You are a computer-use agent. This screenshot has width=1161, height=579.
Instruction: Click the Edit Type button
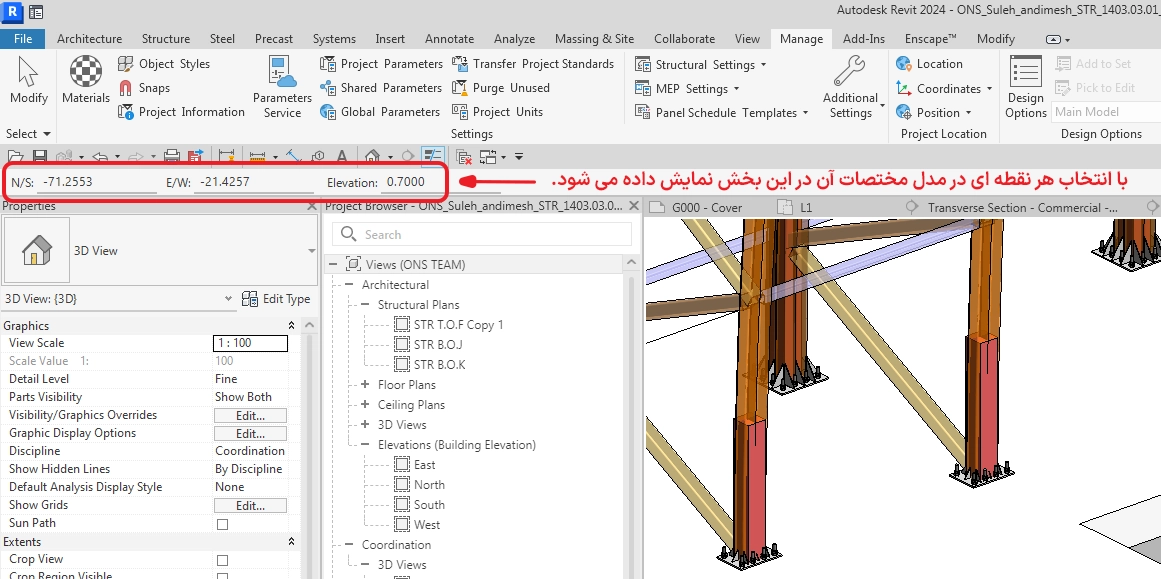pyautogui.click(x=276, y=299)
